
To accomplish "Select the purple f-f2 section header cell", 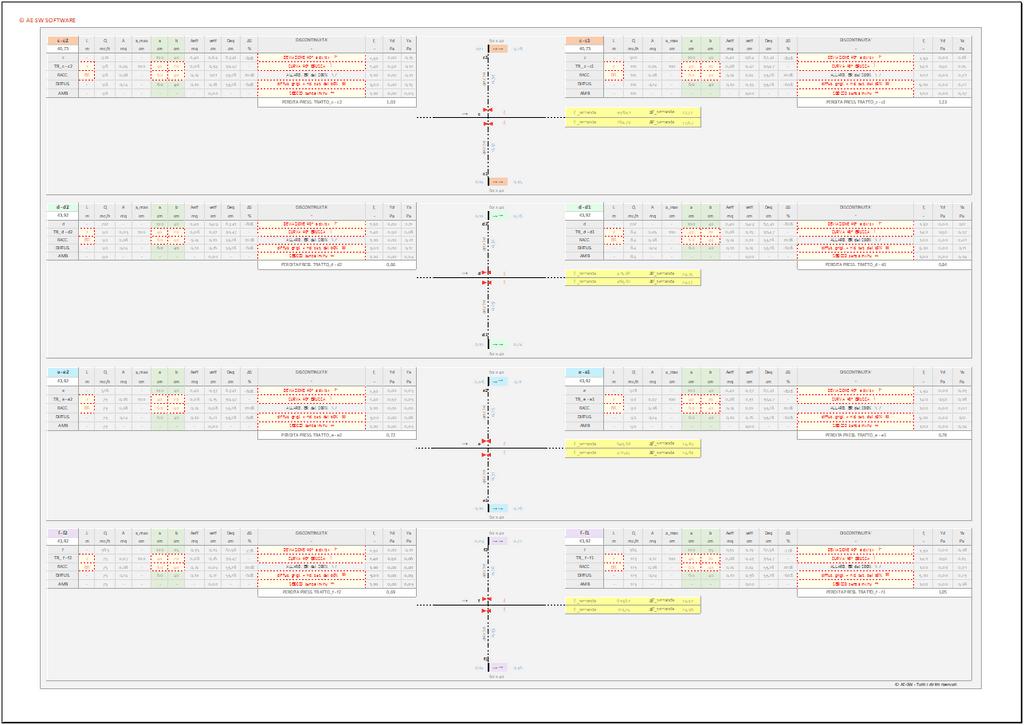I will click(x=62, y=533).
